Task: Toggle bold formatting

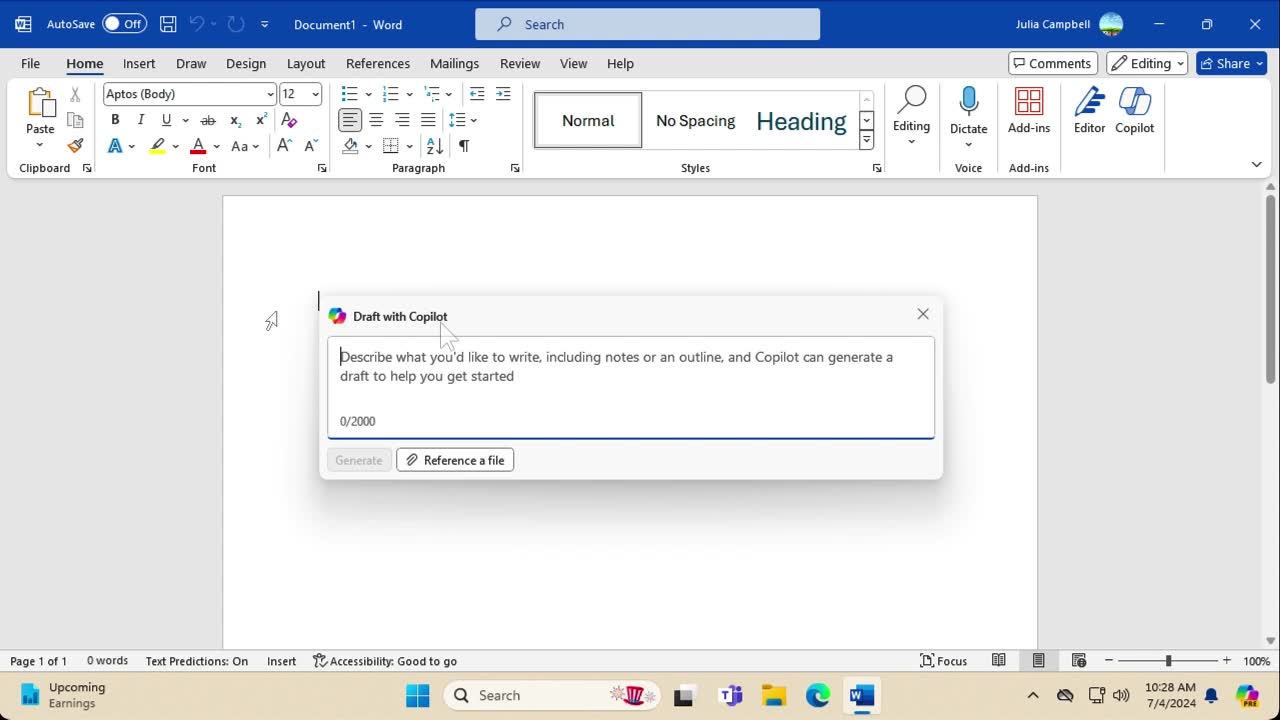Action: click(115, 120)
